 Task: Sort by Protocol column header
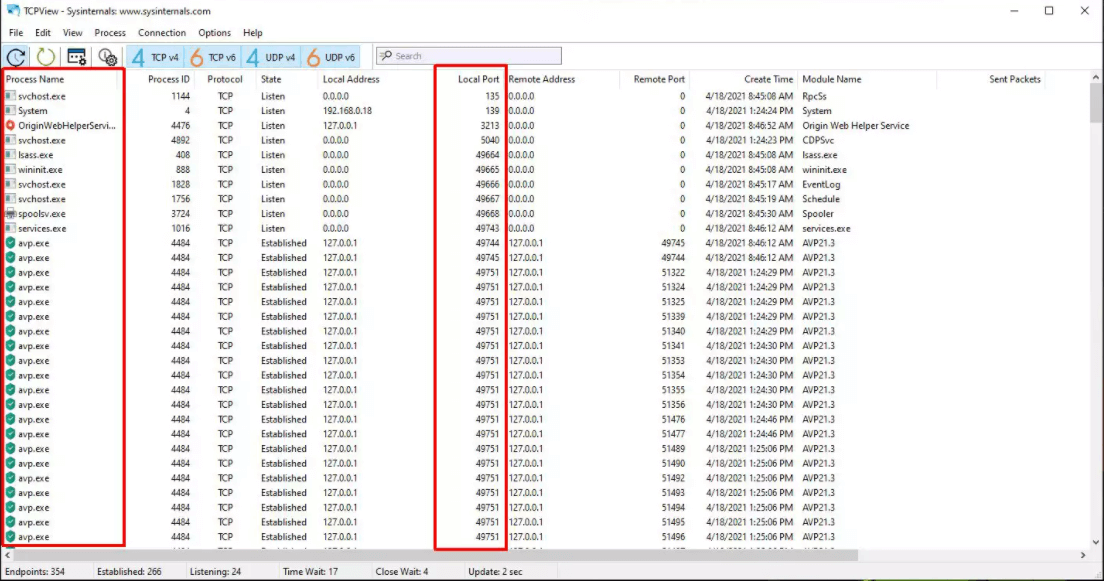click(x=225, y=80)
